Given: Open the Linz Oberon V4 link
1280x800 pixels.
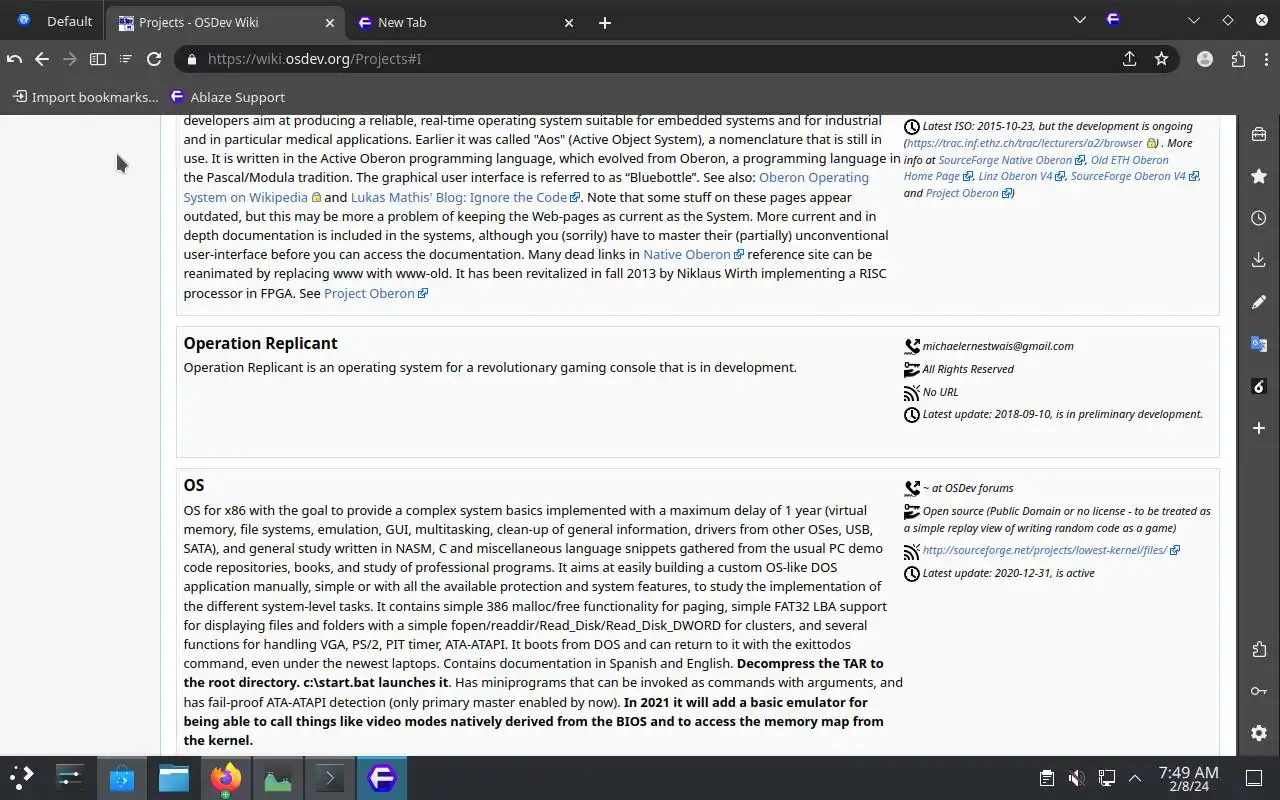Looking at the screenshot, I should [x=1015, y=176].
